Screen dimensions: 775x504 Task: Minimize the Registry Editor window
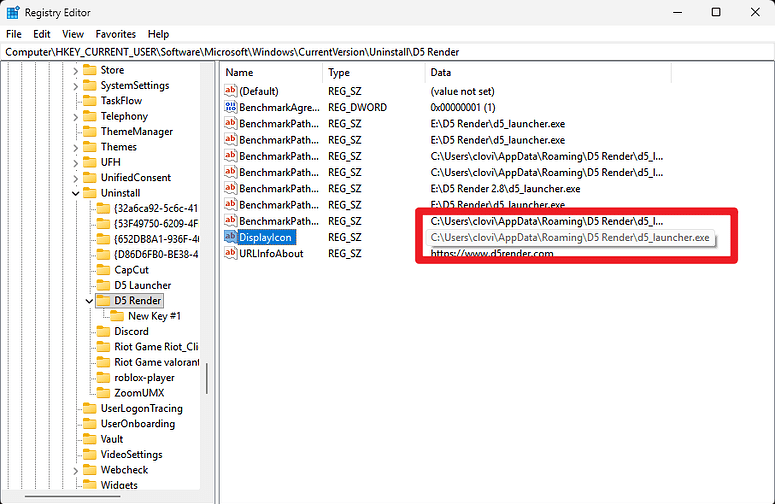[678, 12]
